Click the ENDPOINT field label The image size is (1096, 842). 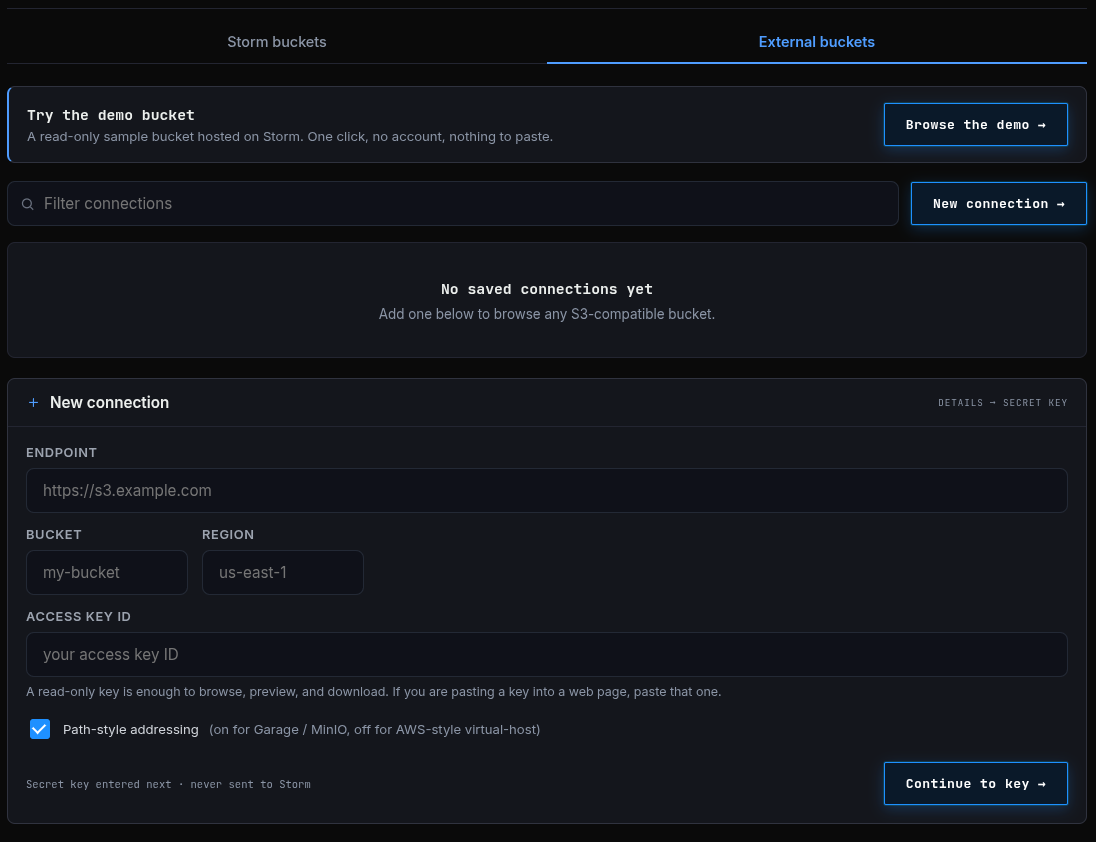coord(62,453)
